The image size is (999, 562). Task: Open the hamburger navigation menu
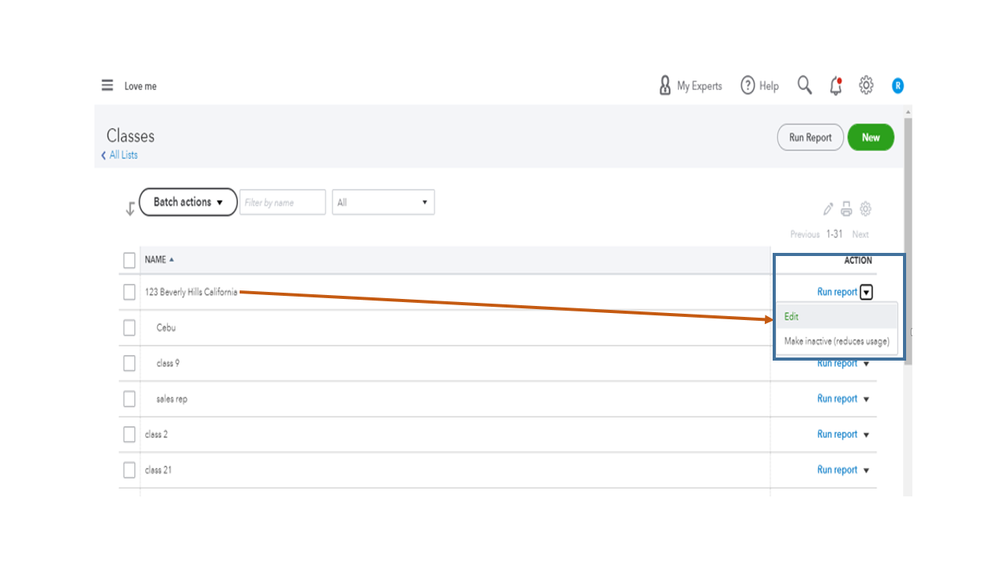pyautogui.click(x=107, y=86)
